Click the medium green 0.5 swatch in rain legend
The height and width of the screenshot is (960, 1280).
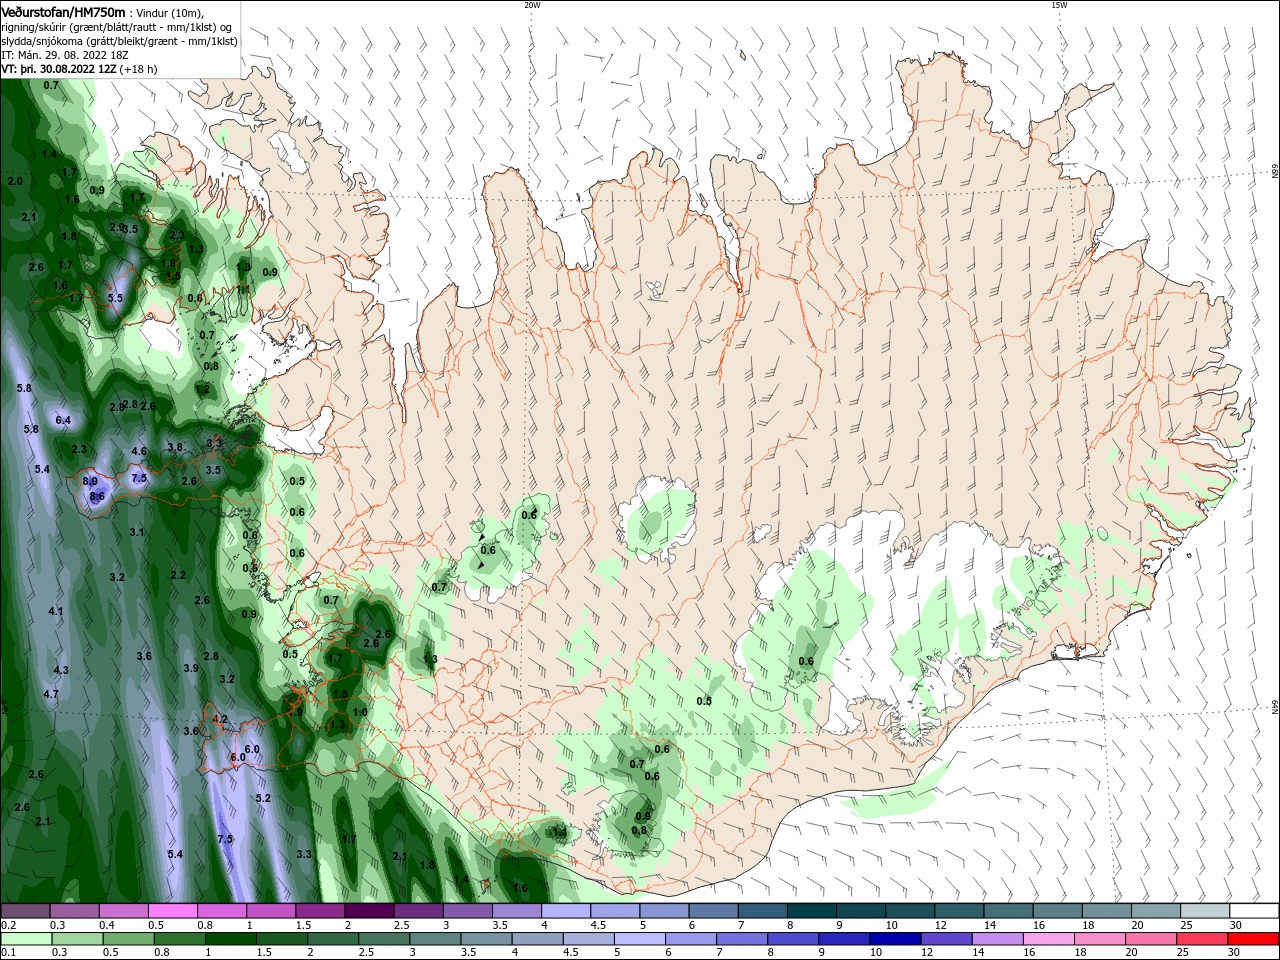point(129,939)
